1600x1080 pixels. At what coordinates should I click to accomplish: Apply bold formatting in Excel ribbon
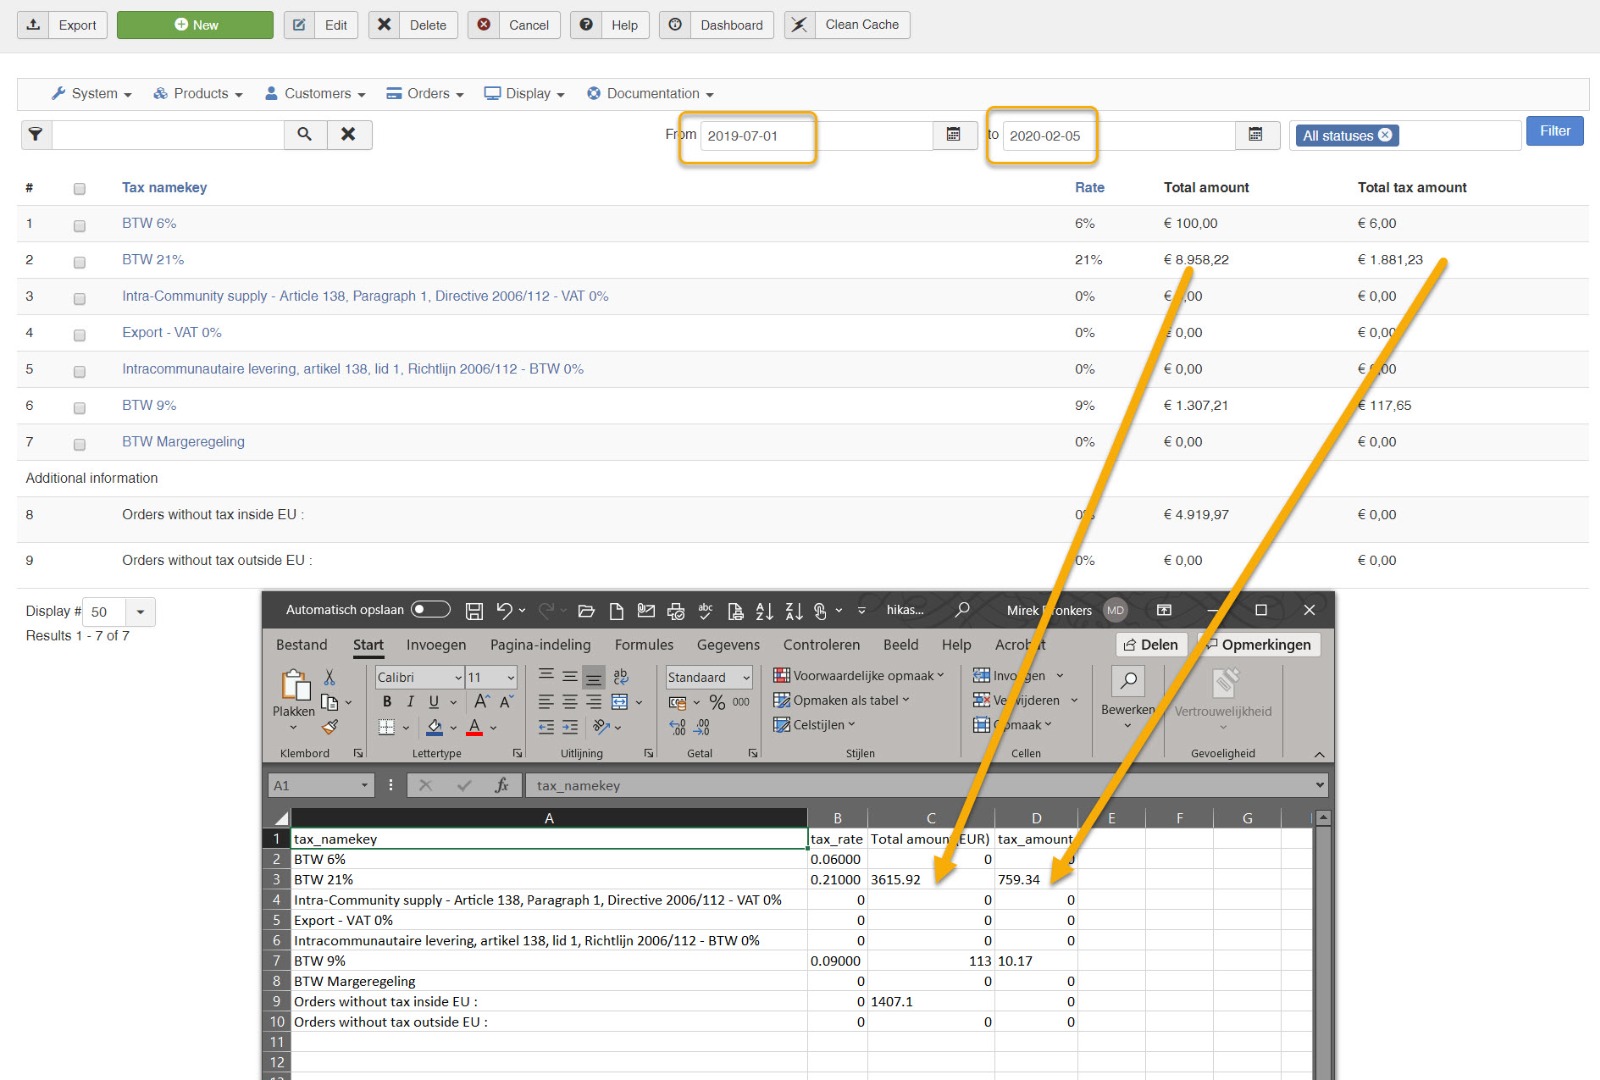pyautogui.click(x=387, y=702)
